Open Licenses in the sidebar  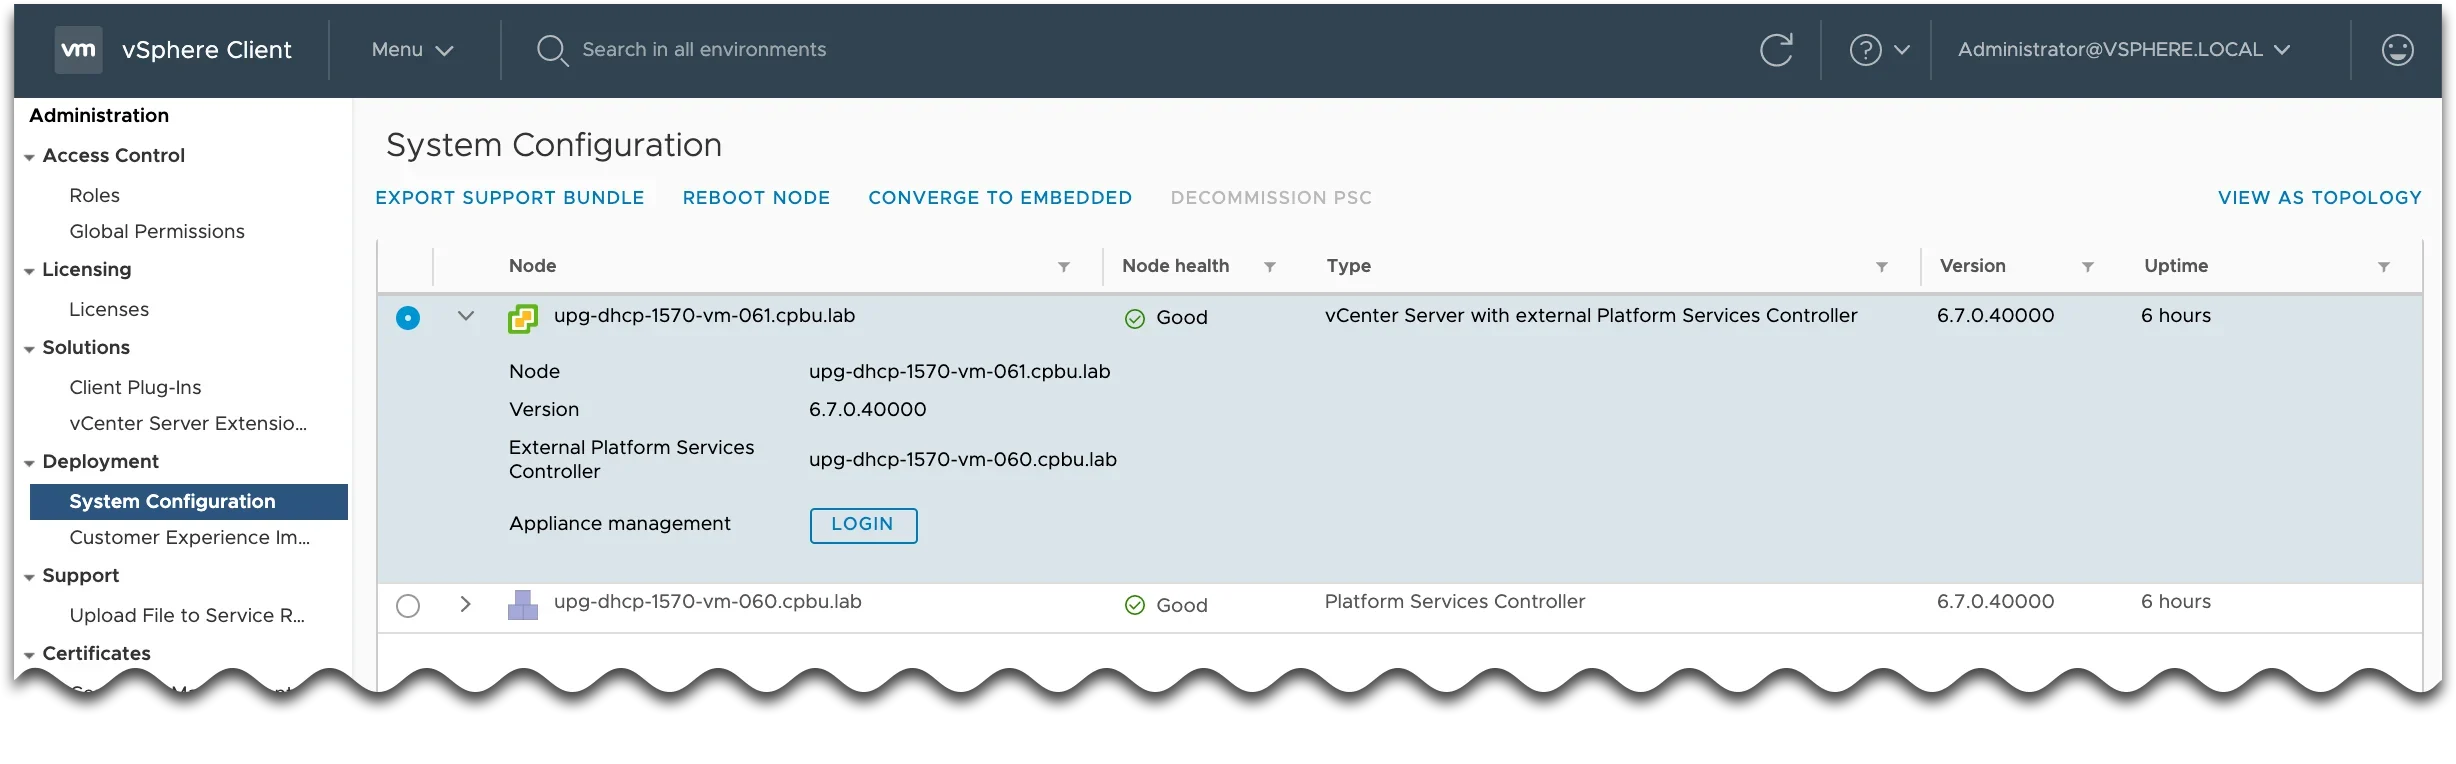pyautogui.click(x=109, y=310)
